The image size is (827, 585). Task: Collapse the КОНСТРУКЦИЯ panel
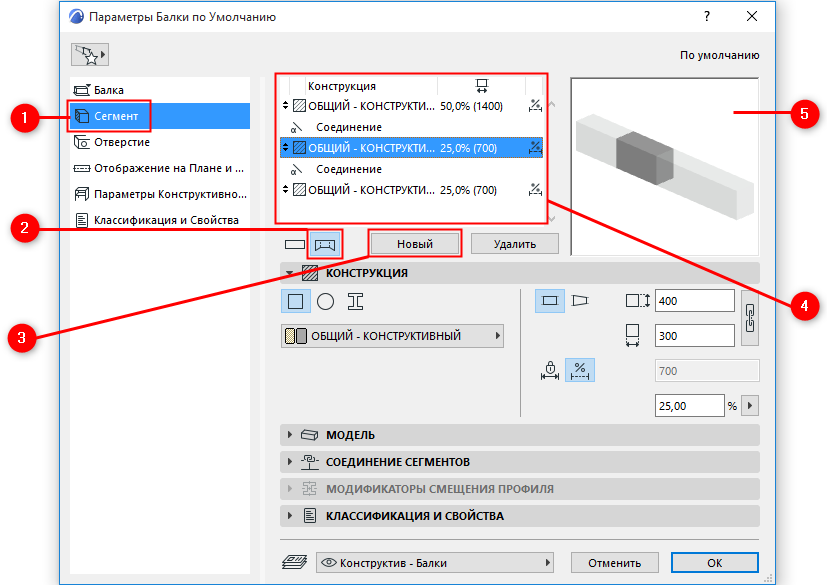pos(289,273)
